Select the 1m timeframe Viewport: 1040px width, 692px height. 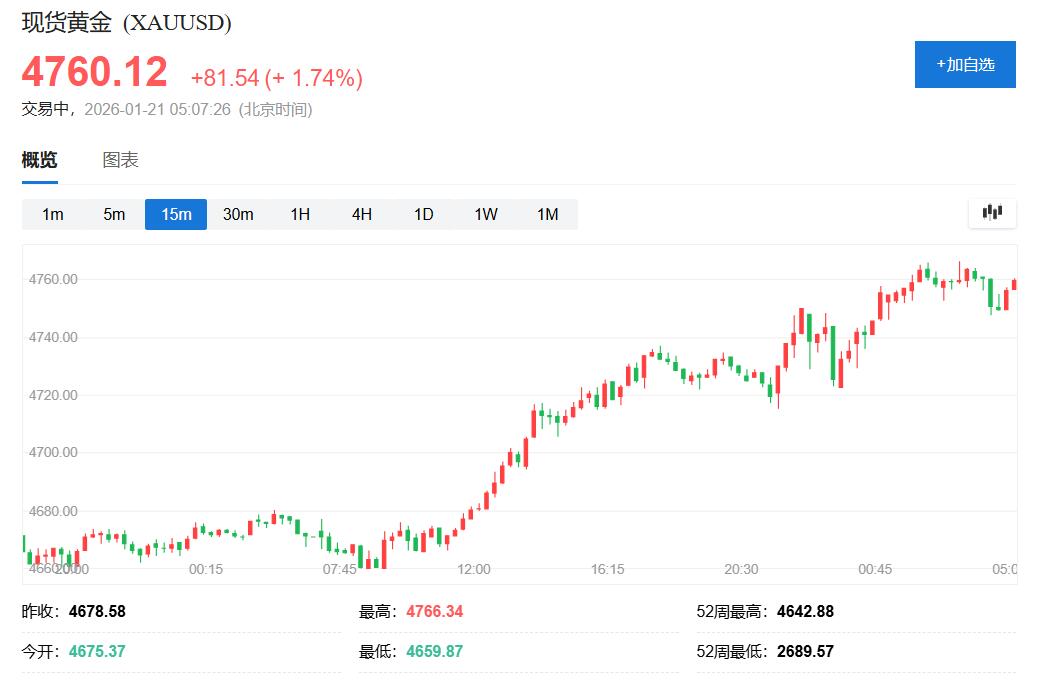coord(53,214)
